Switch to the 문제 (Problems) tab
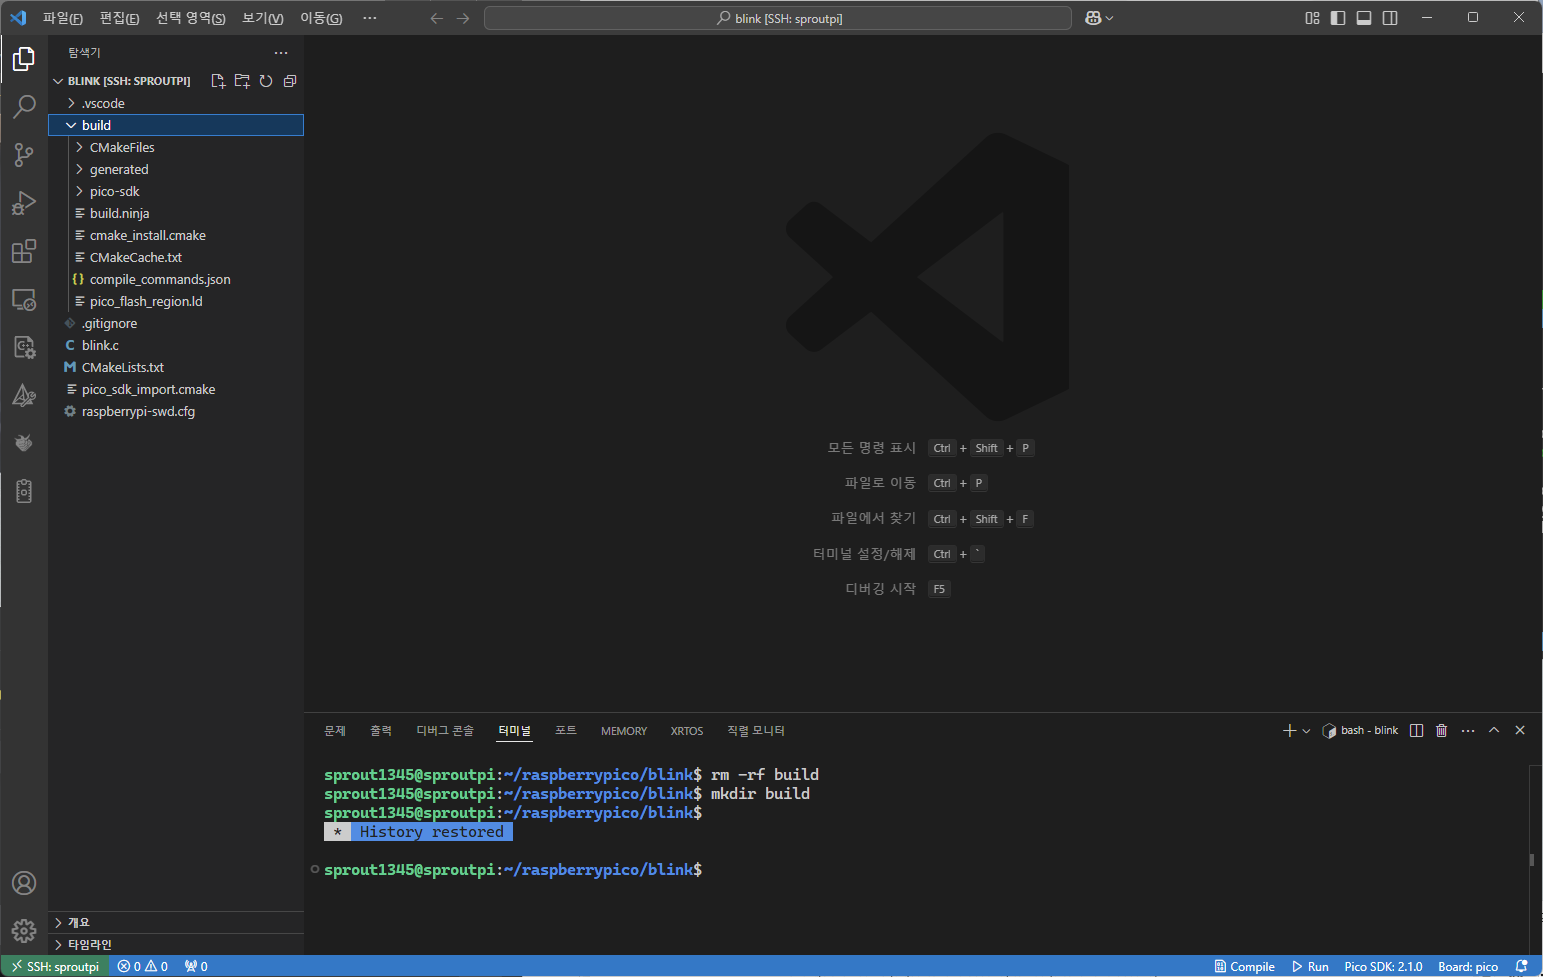The height and width of the screenshot is (977, 1543). (335, 731)
